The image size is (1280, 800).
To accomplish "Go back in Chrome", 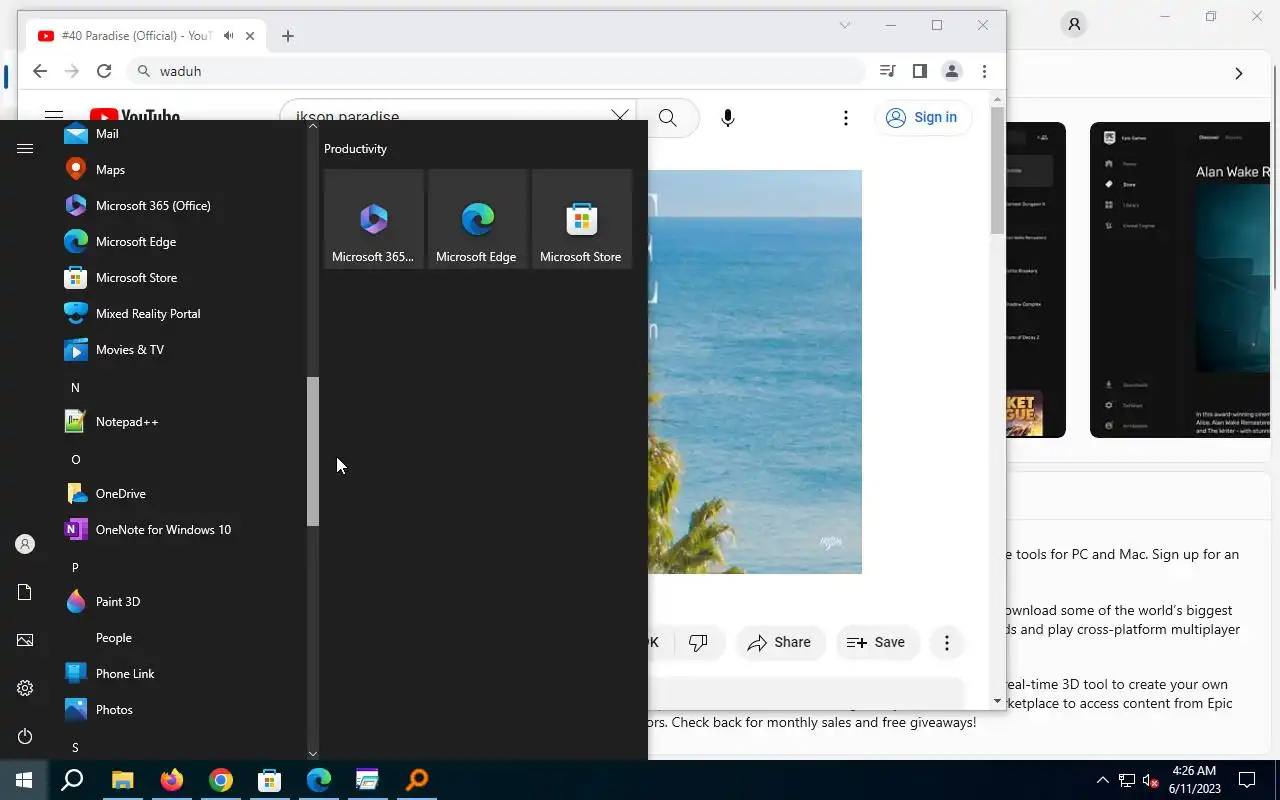I will pyautogui.click(x=40, y=71).
